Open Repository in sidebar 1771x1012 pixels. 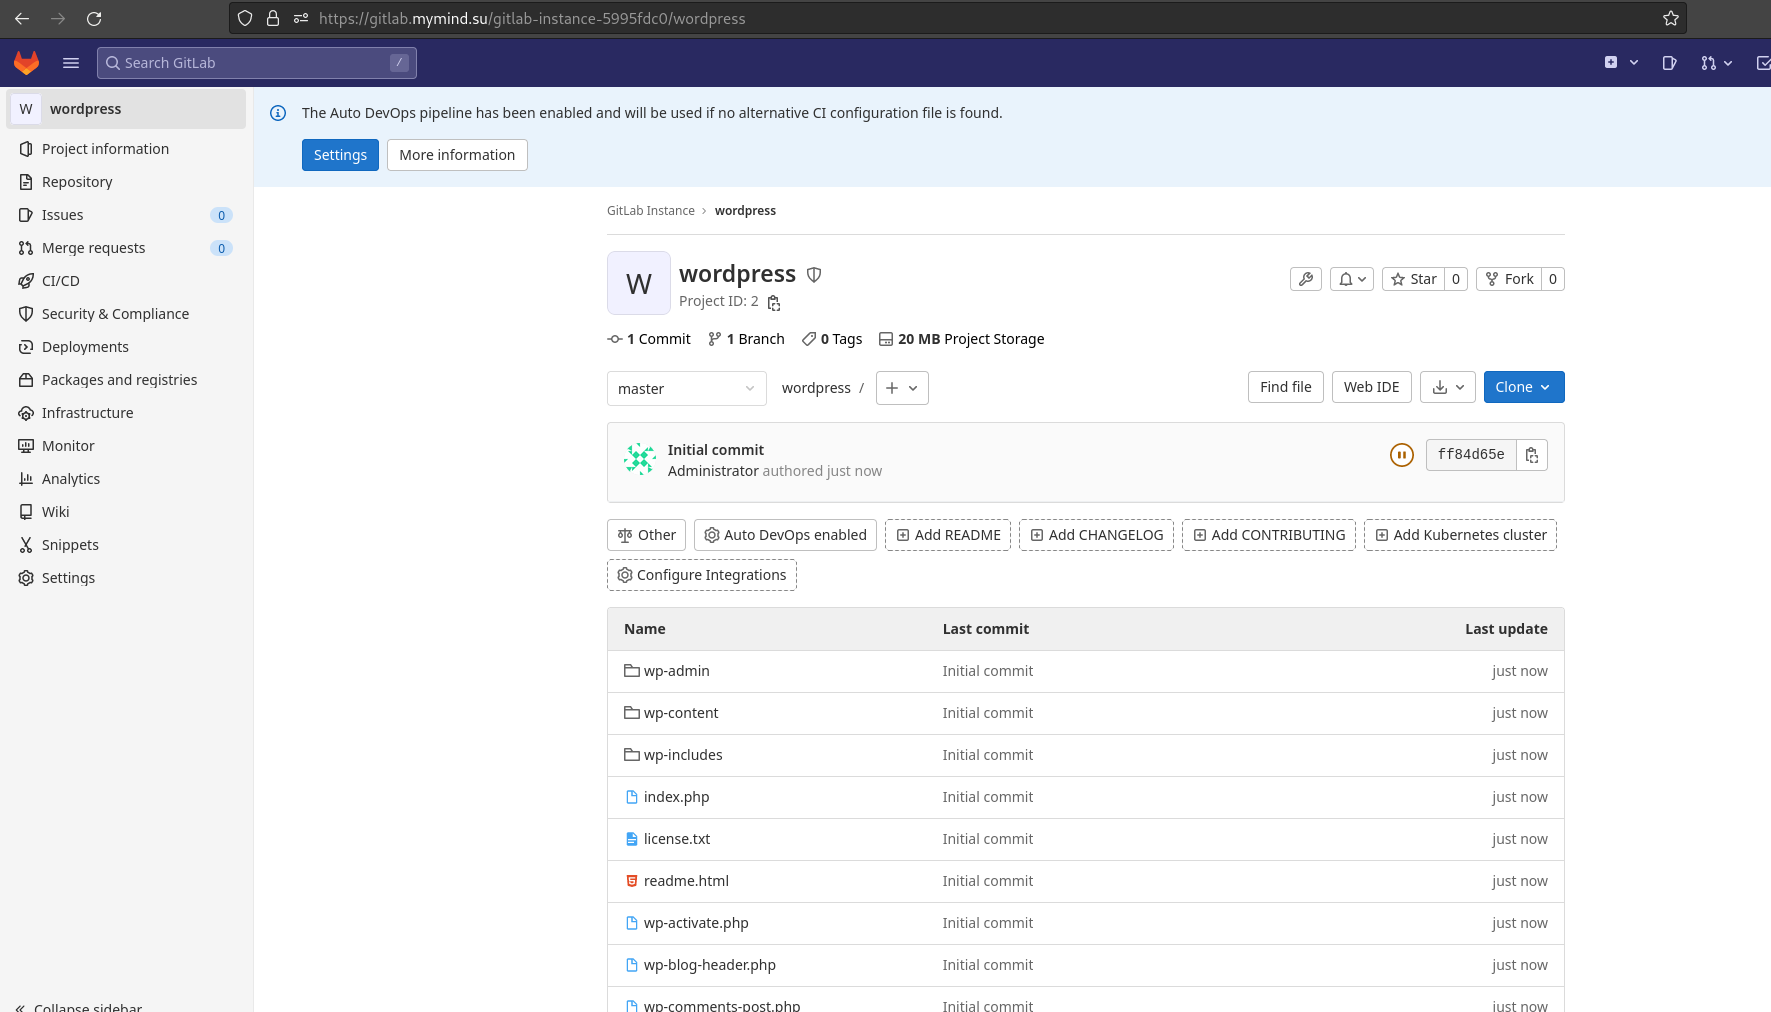(x=126, y=182)
